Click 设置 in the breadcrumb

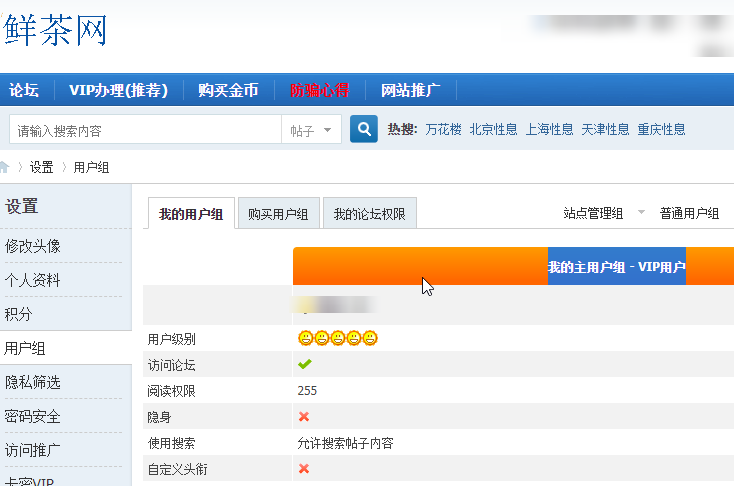(42, 167)
